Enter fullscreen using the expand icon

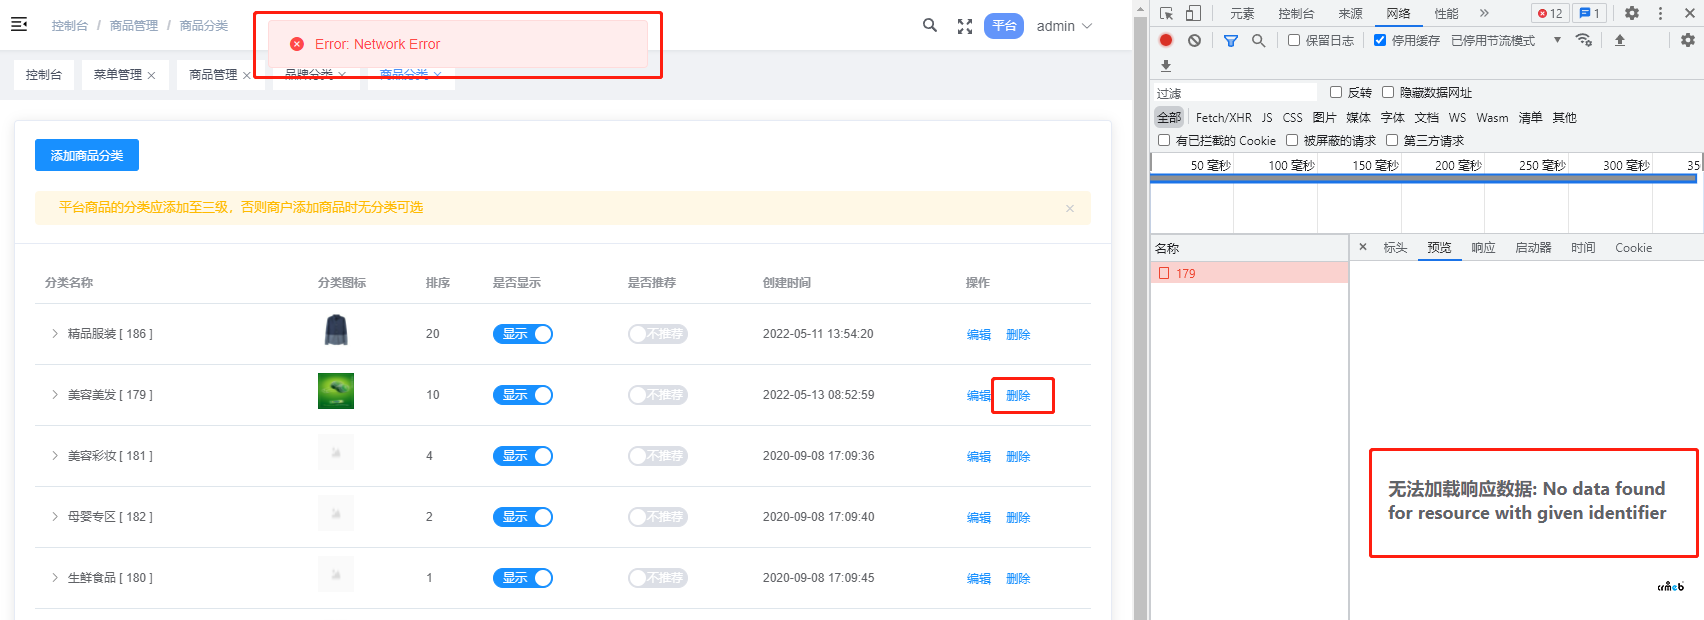(x=965, y=26)
